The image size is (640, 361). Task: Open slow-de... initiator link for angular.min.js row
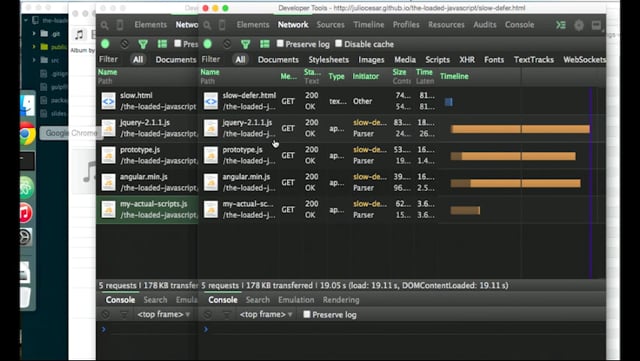coord(370,176)
